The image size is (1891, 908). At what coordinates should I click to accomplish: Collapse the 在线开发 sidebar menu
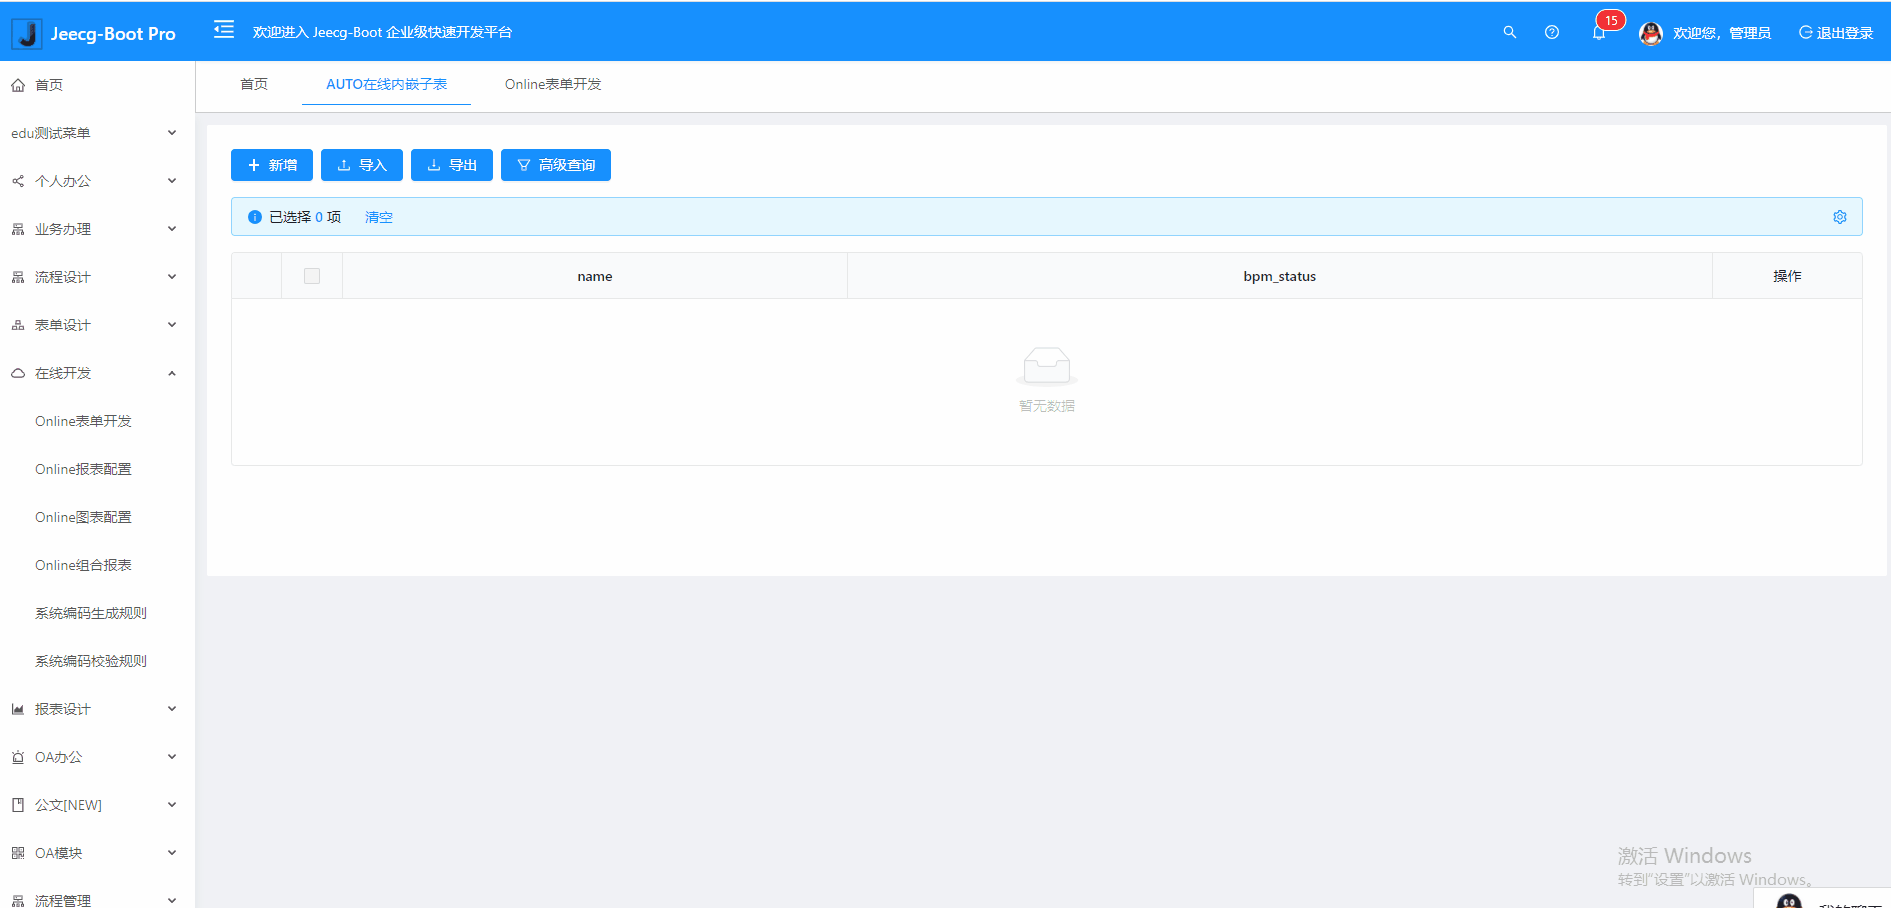95,373
